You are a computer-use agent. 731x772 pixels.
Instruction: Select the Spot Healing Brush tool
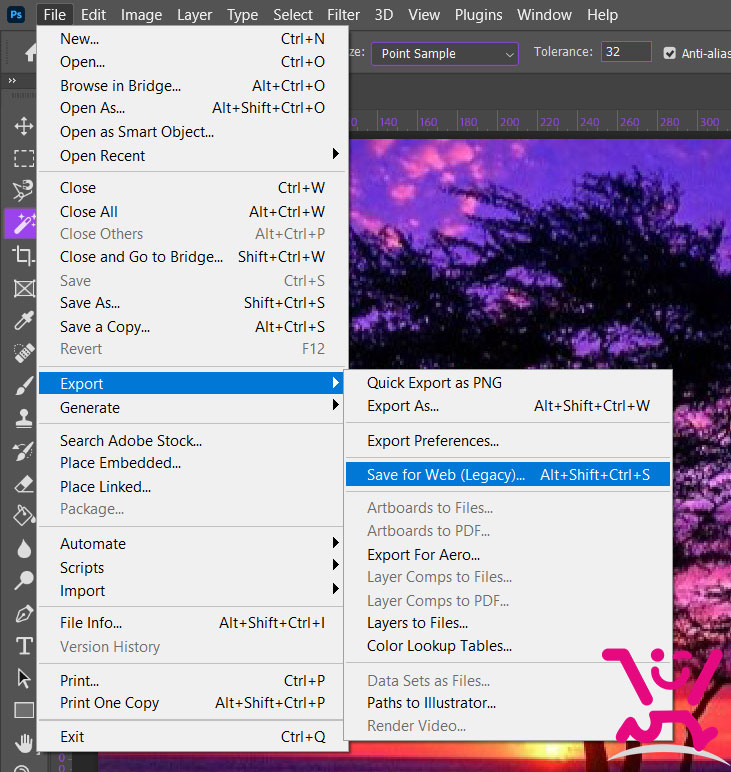23,353
